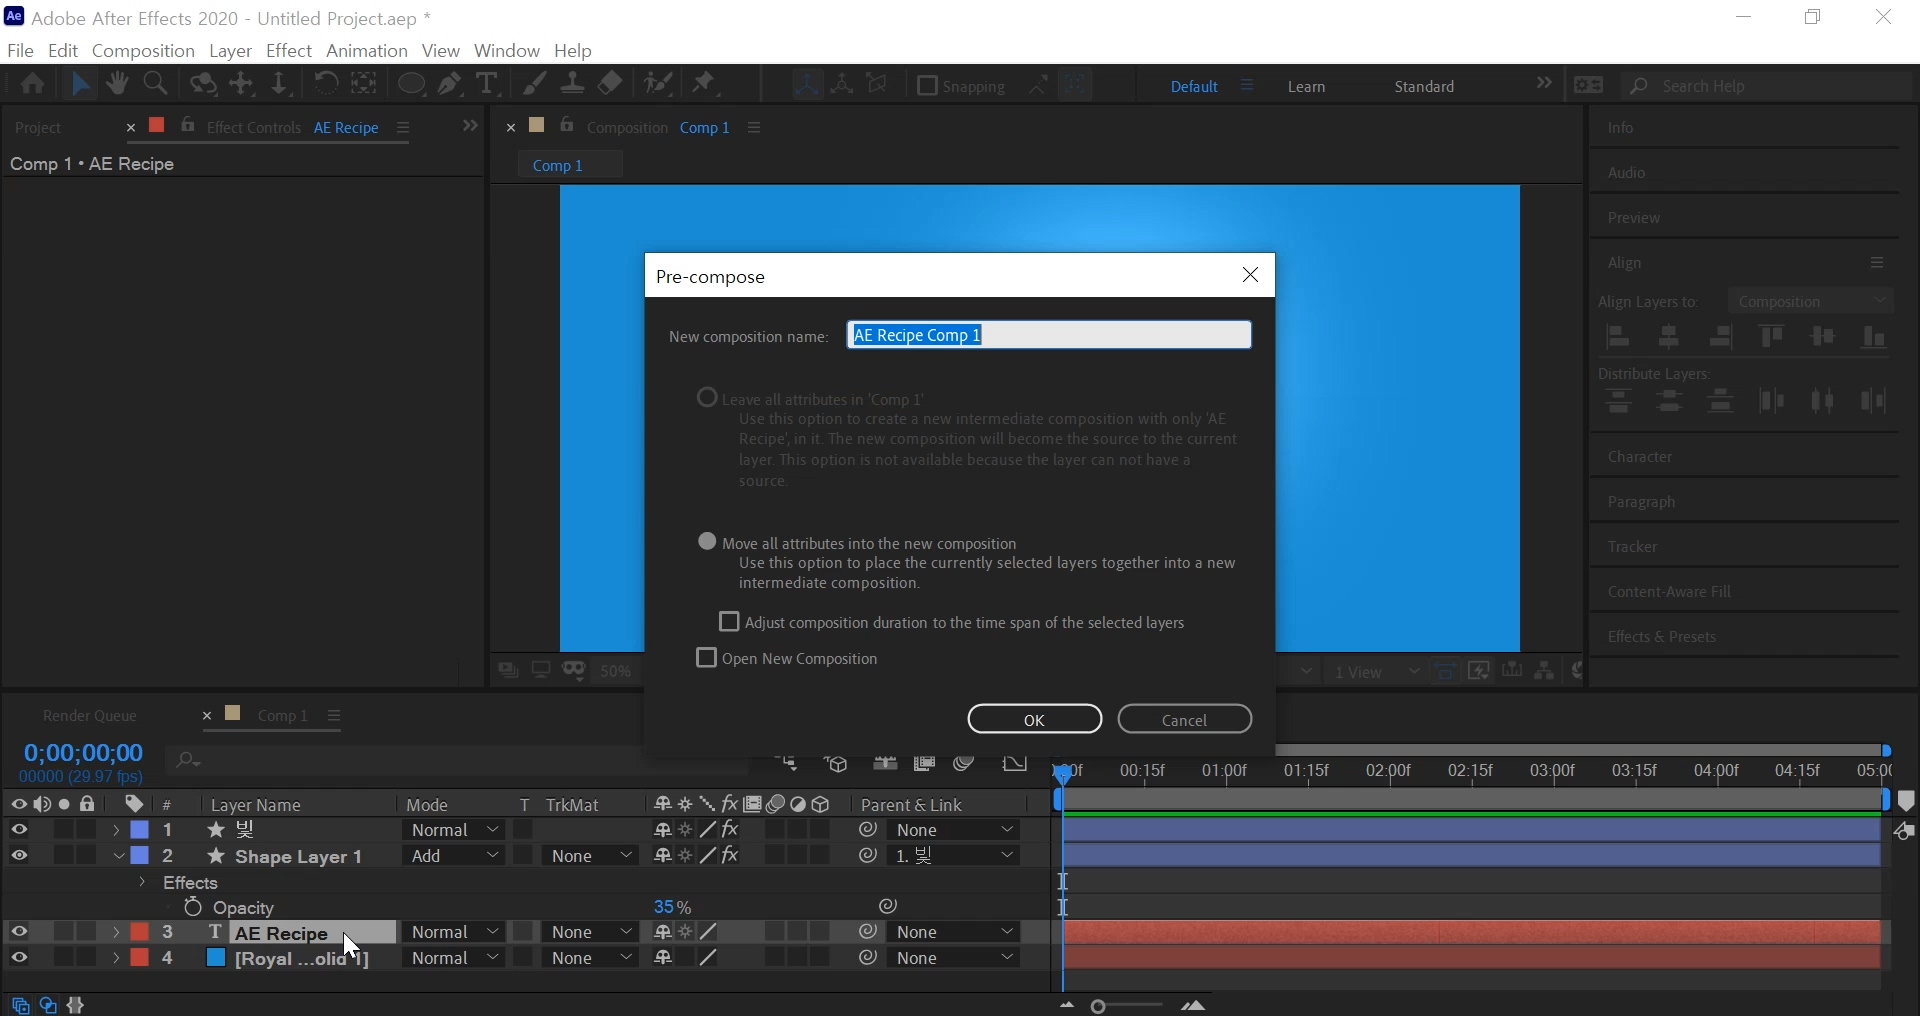Open TrkMat dropdown for Shape Layer 1
Viewport: 1920px width, 1016px height.
(x=592, y=856)
